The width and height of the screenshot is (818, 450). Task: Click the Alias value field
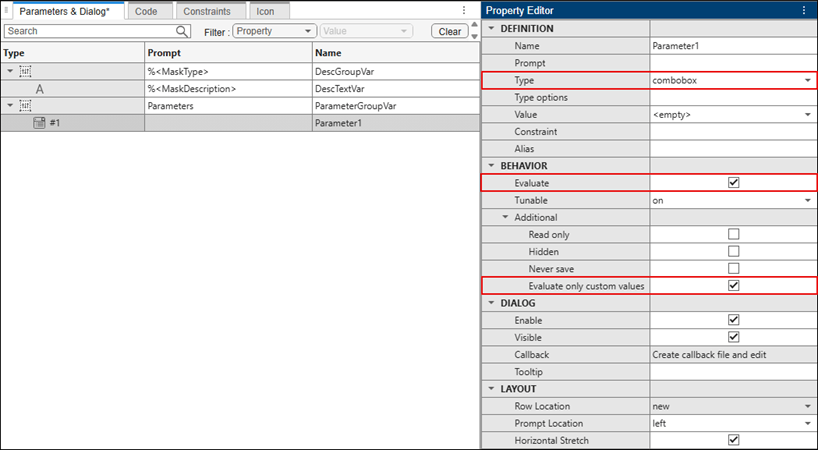point(733,149)
